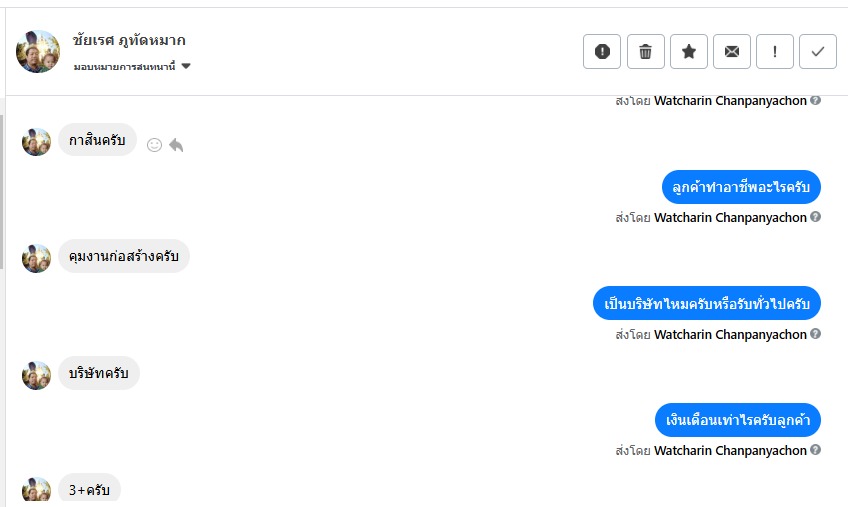Mark conversation unread with envelope icon

732,52
